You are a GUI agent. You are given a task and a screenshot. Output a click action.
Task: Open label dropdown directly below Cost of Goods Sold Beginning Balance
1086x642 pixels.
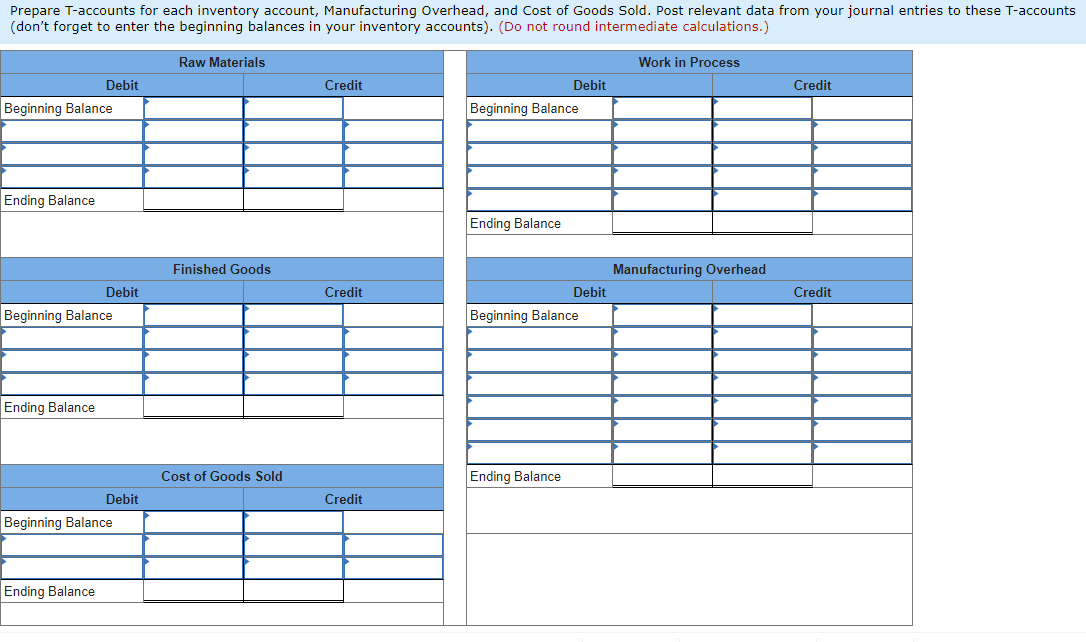click(72, 545)
